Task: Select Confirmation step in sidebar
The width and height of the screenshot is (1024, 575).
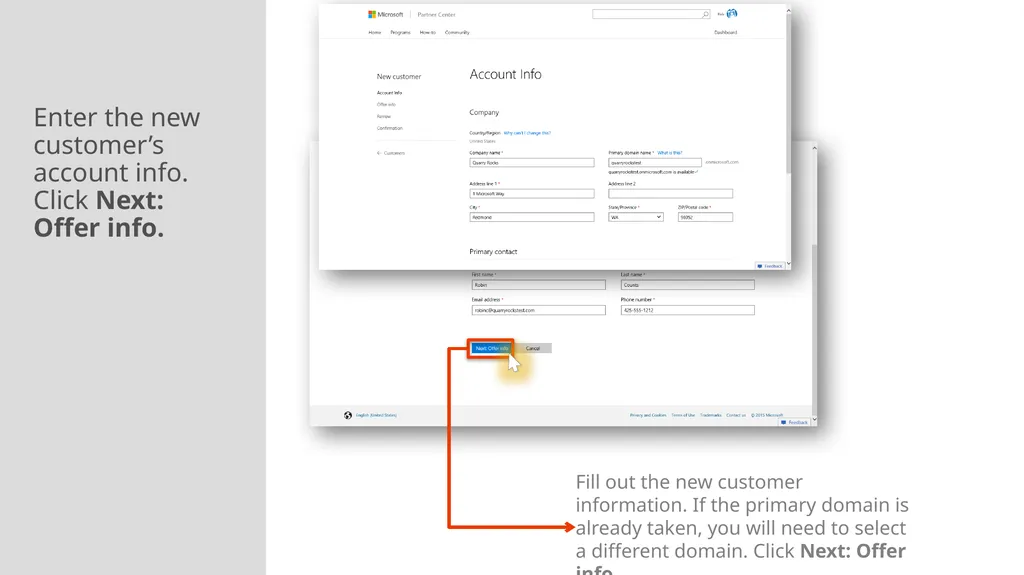Action: 390,128
